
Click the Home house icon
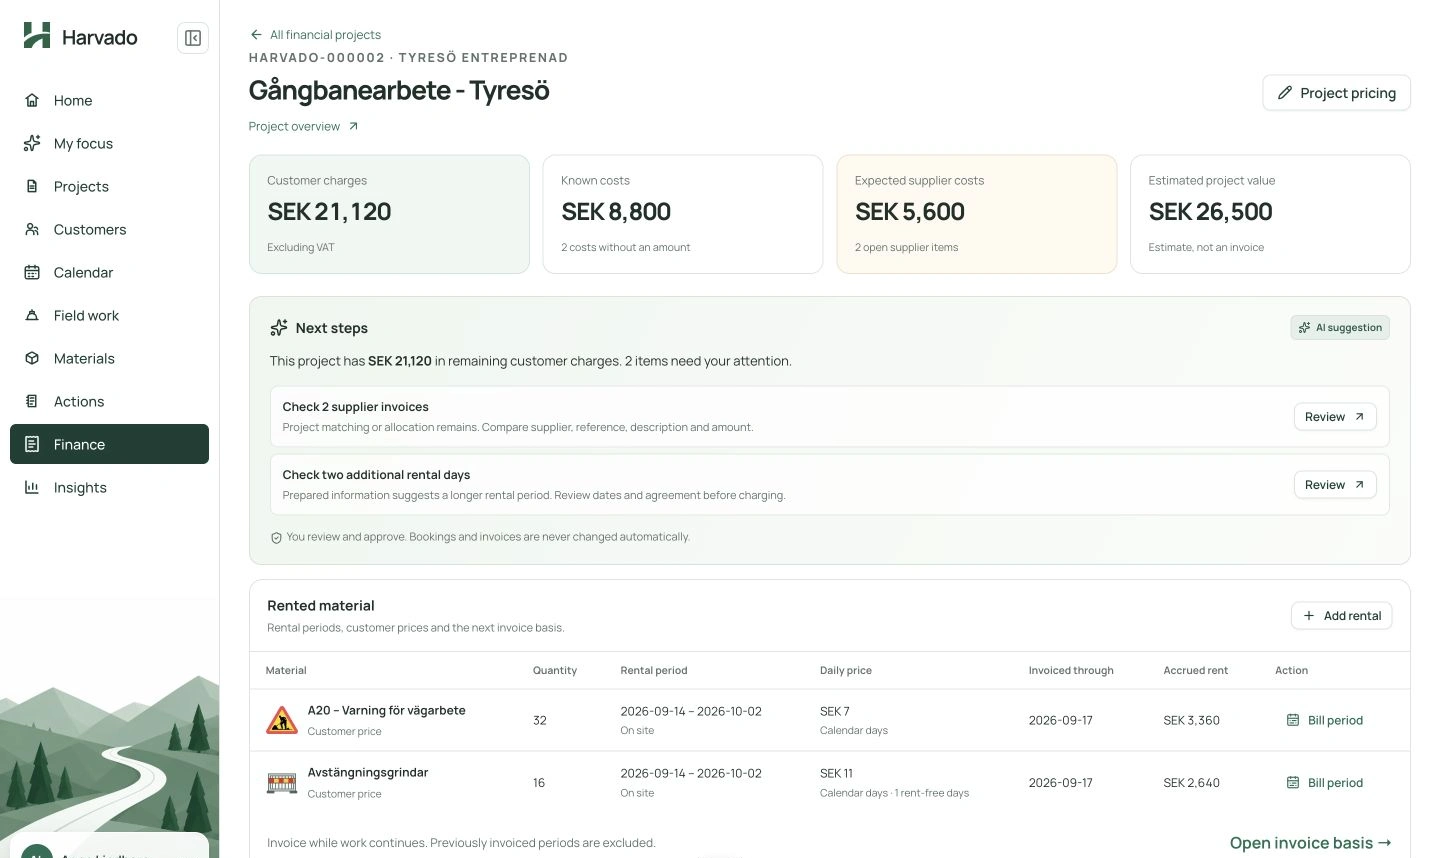pyautogui.click(x=32, y=100)
